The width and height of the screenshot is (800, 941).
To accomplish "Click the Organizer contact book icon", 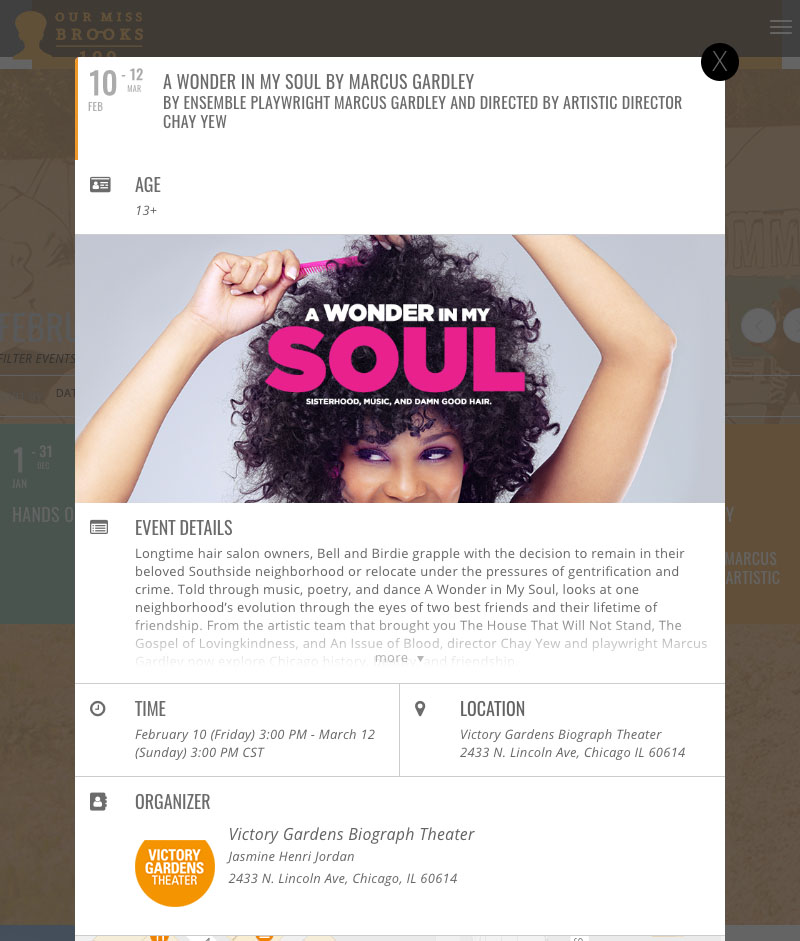I will pos(98,802).
